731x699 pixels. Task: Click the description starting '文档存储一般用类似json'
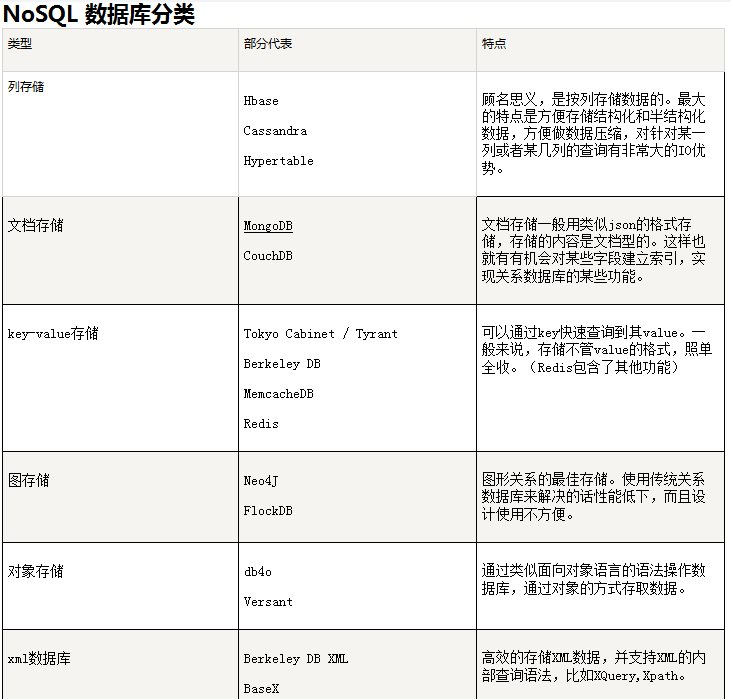click(593, 250)
